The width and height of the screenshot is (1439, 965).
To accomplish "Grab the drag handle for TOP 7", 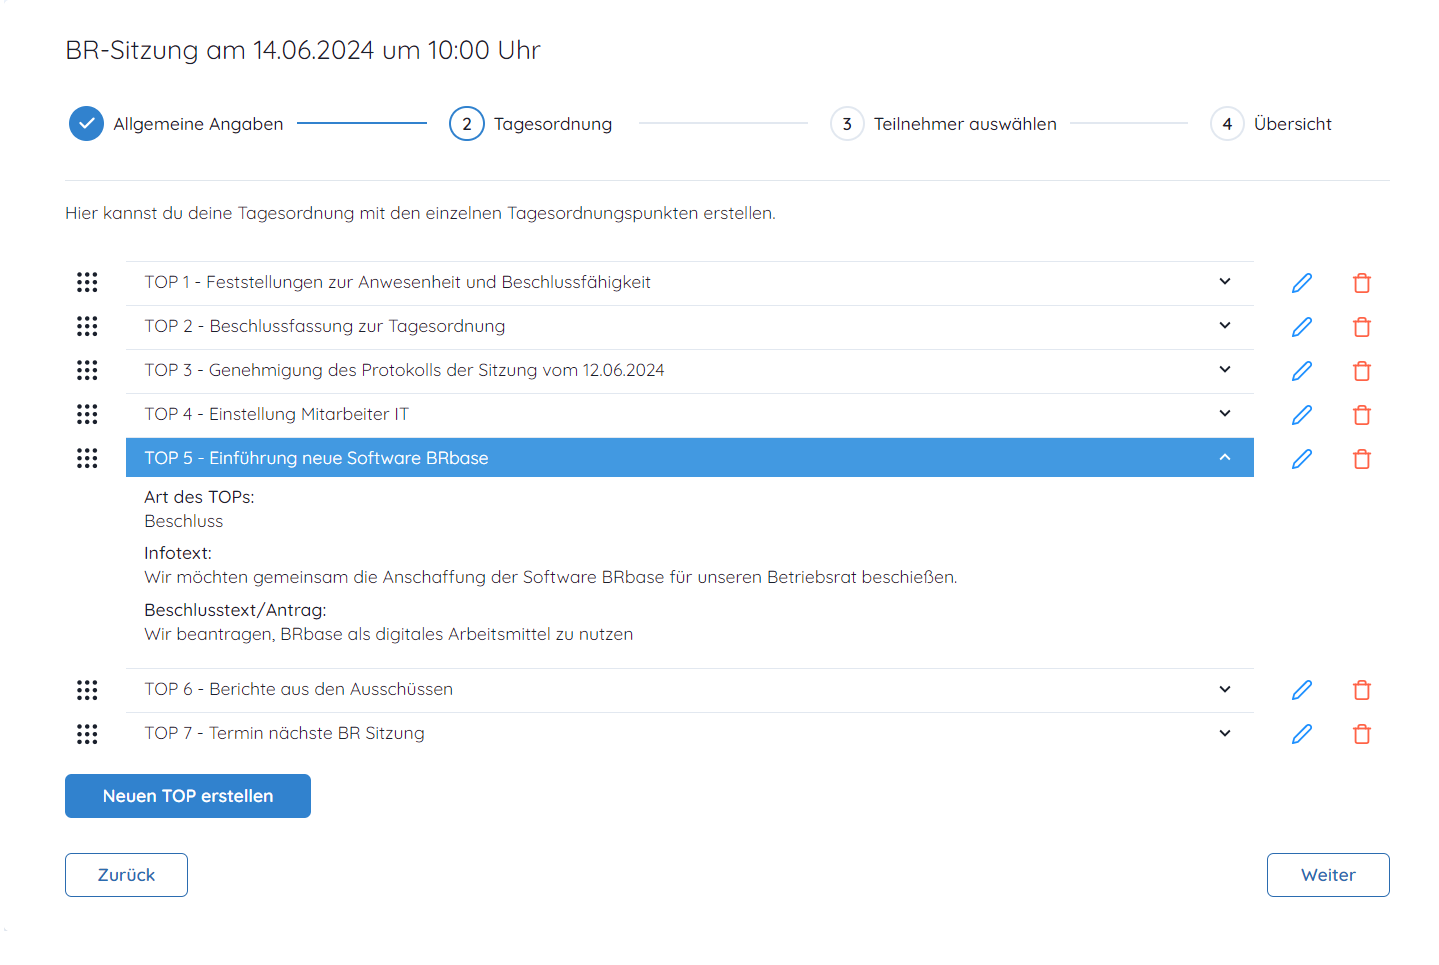I will click(x=87, y=734).
